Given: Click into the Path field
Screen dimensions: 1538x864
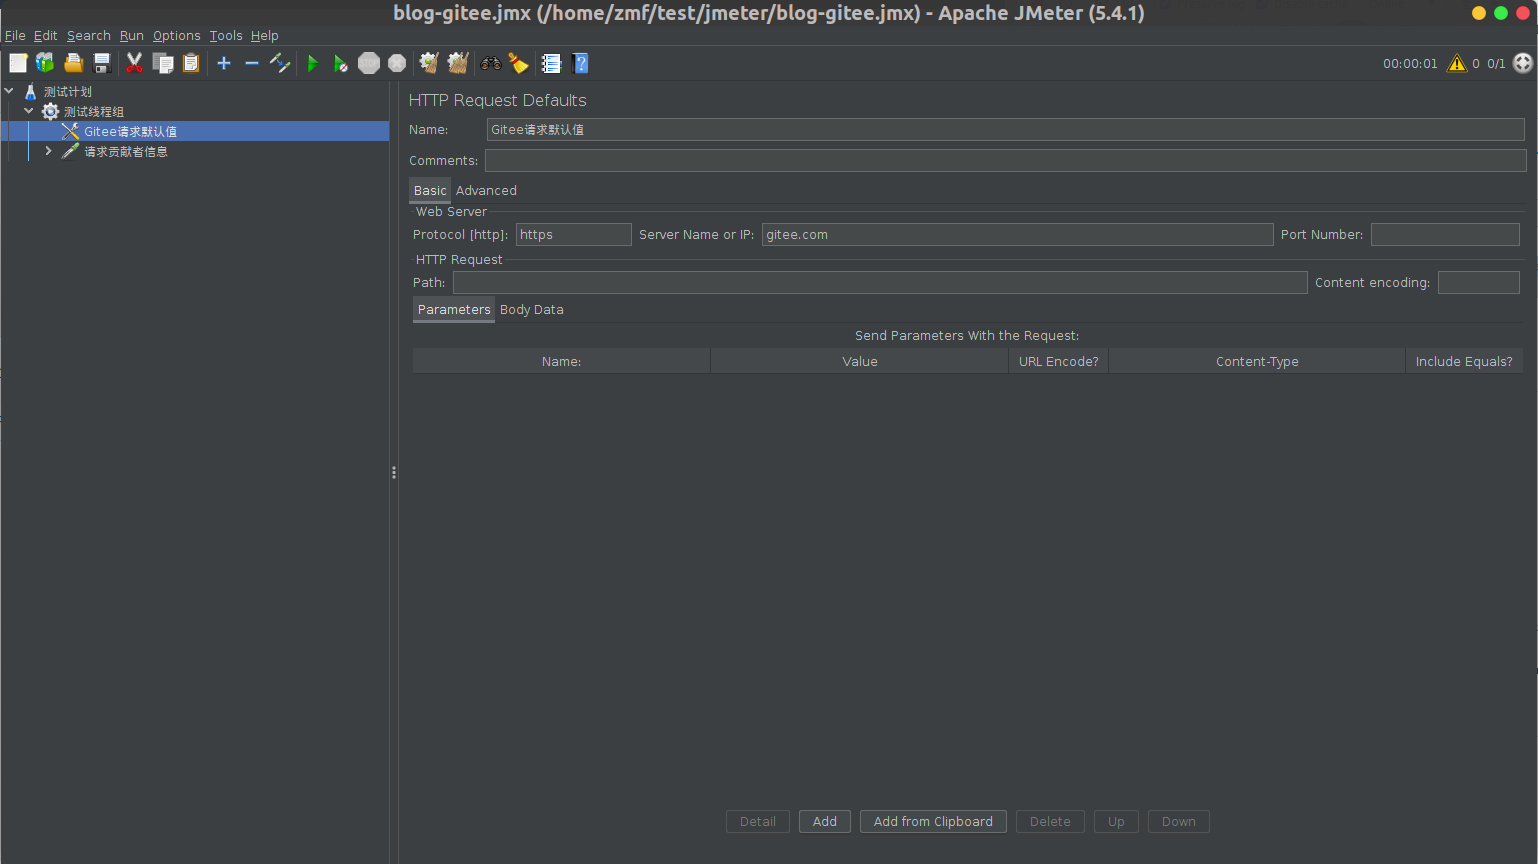Looking at the screenshot, I should coord(880,282).
